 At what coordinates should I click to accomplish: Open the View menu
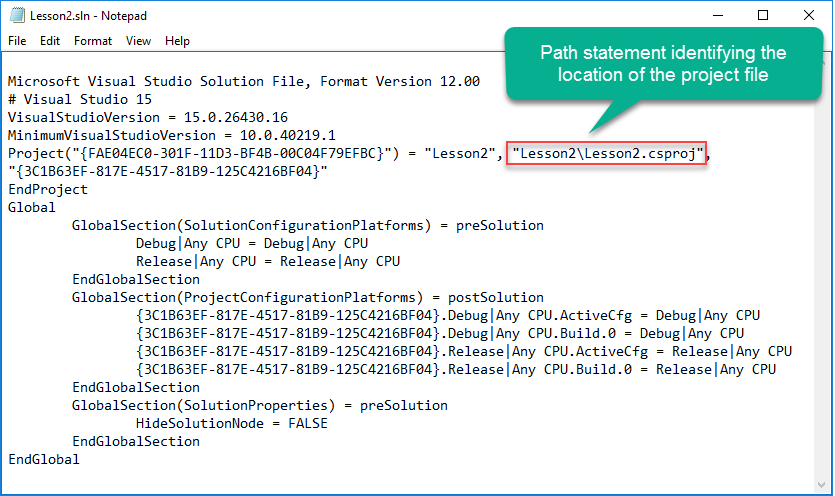coord(138,41)
